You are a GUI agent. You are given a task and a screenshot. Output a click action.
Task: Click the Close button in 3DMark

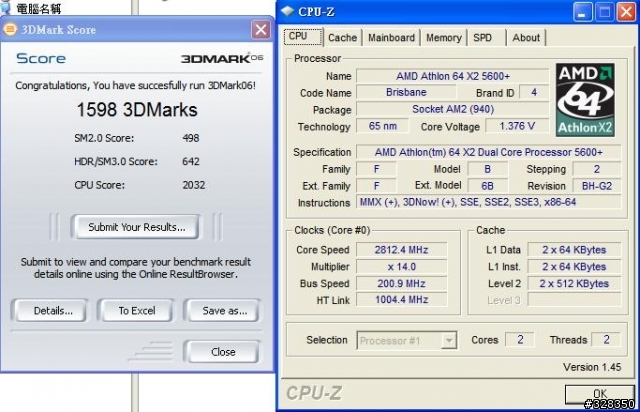click(x=223, y=352)
